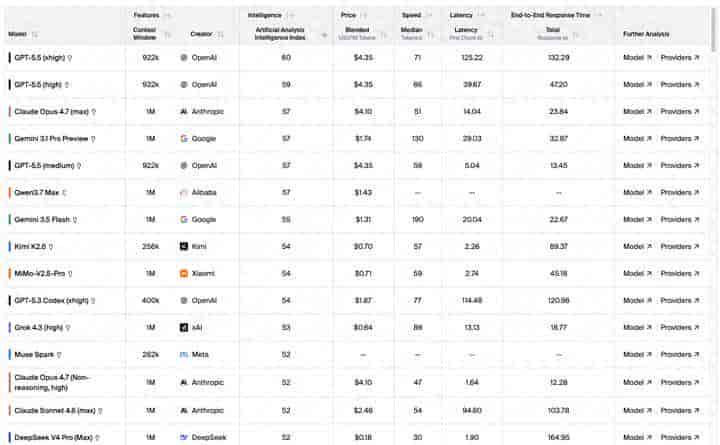Expand End-to-End Response Time group

point(598,15)
